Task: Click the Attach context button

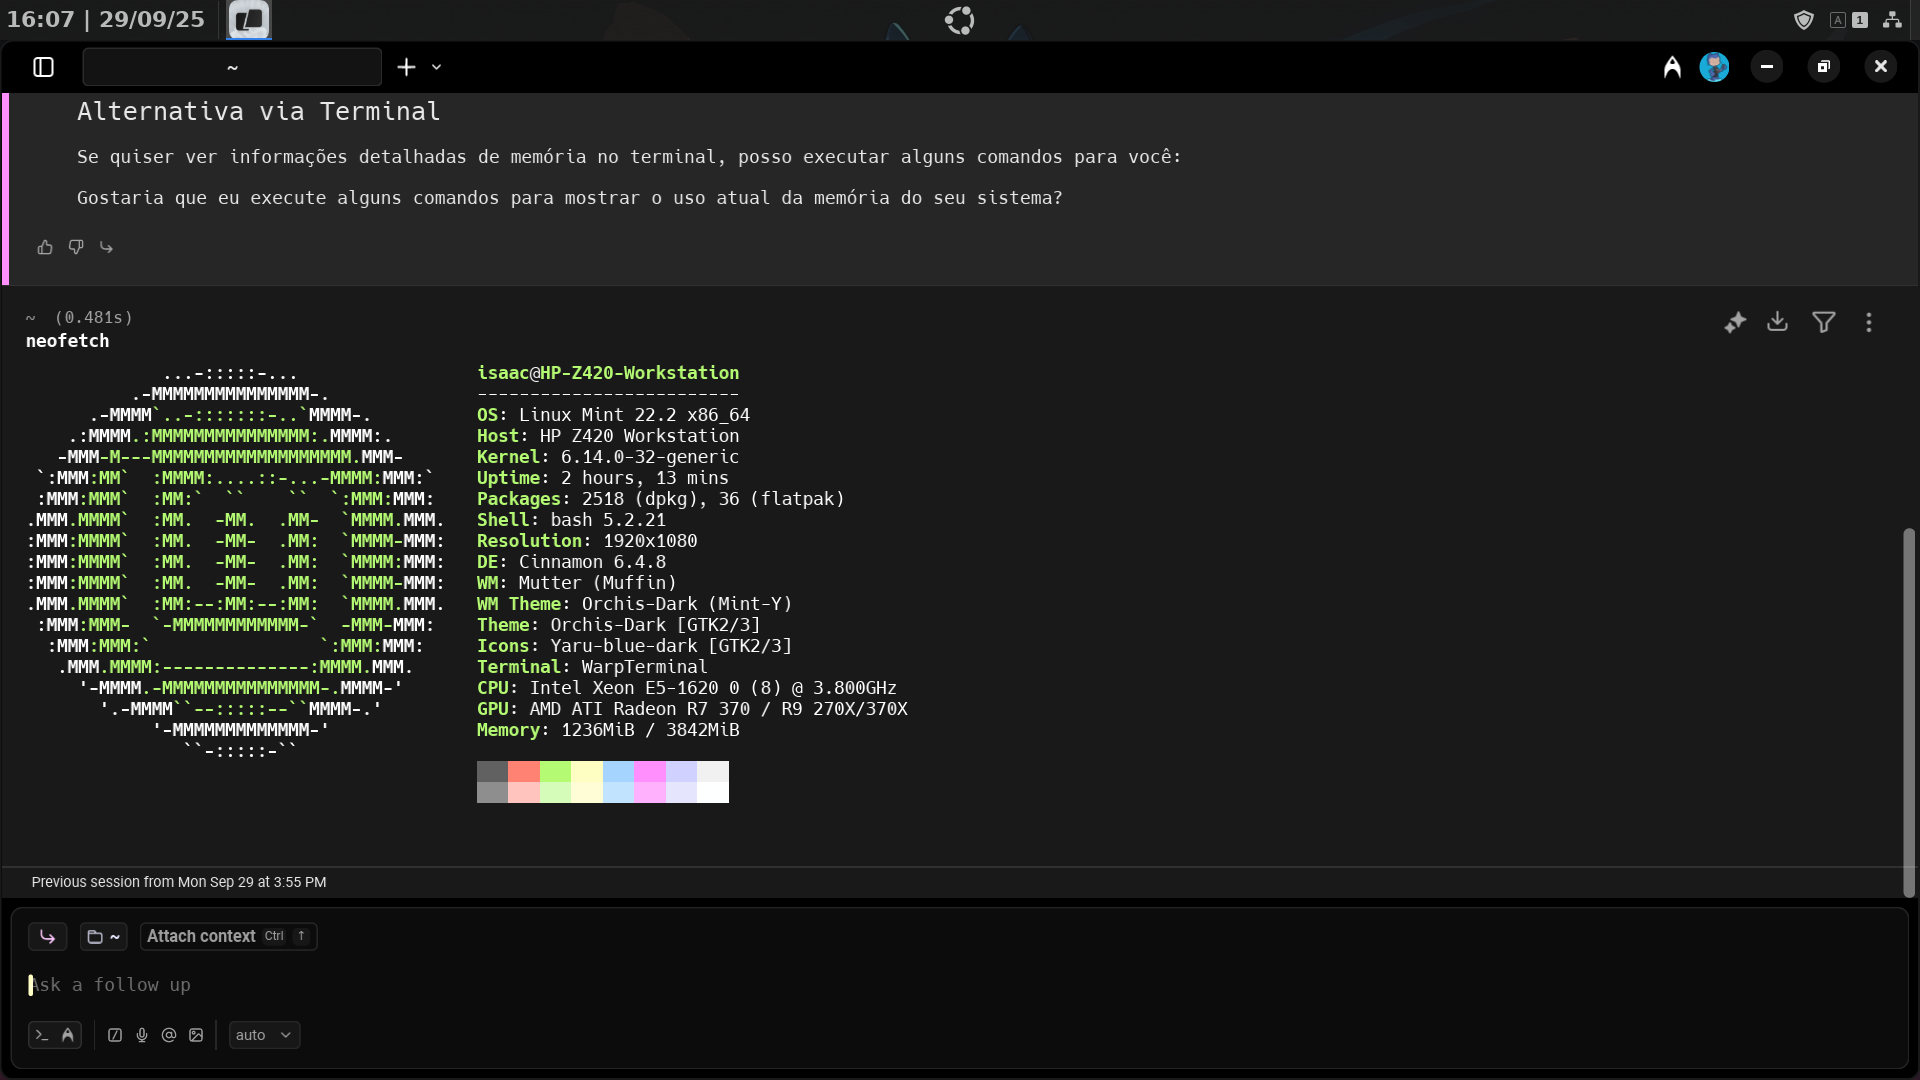Action: coord(228,936)
